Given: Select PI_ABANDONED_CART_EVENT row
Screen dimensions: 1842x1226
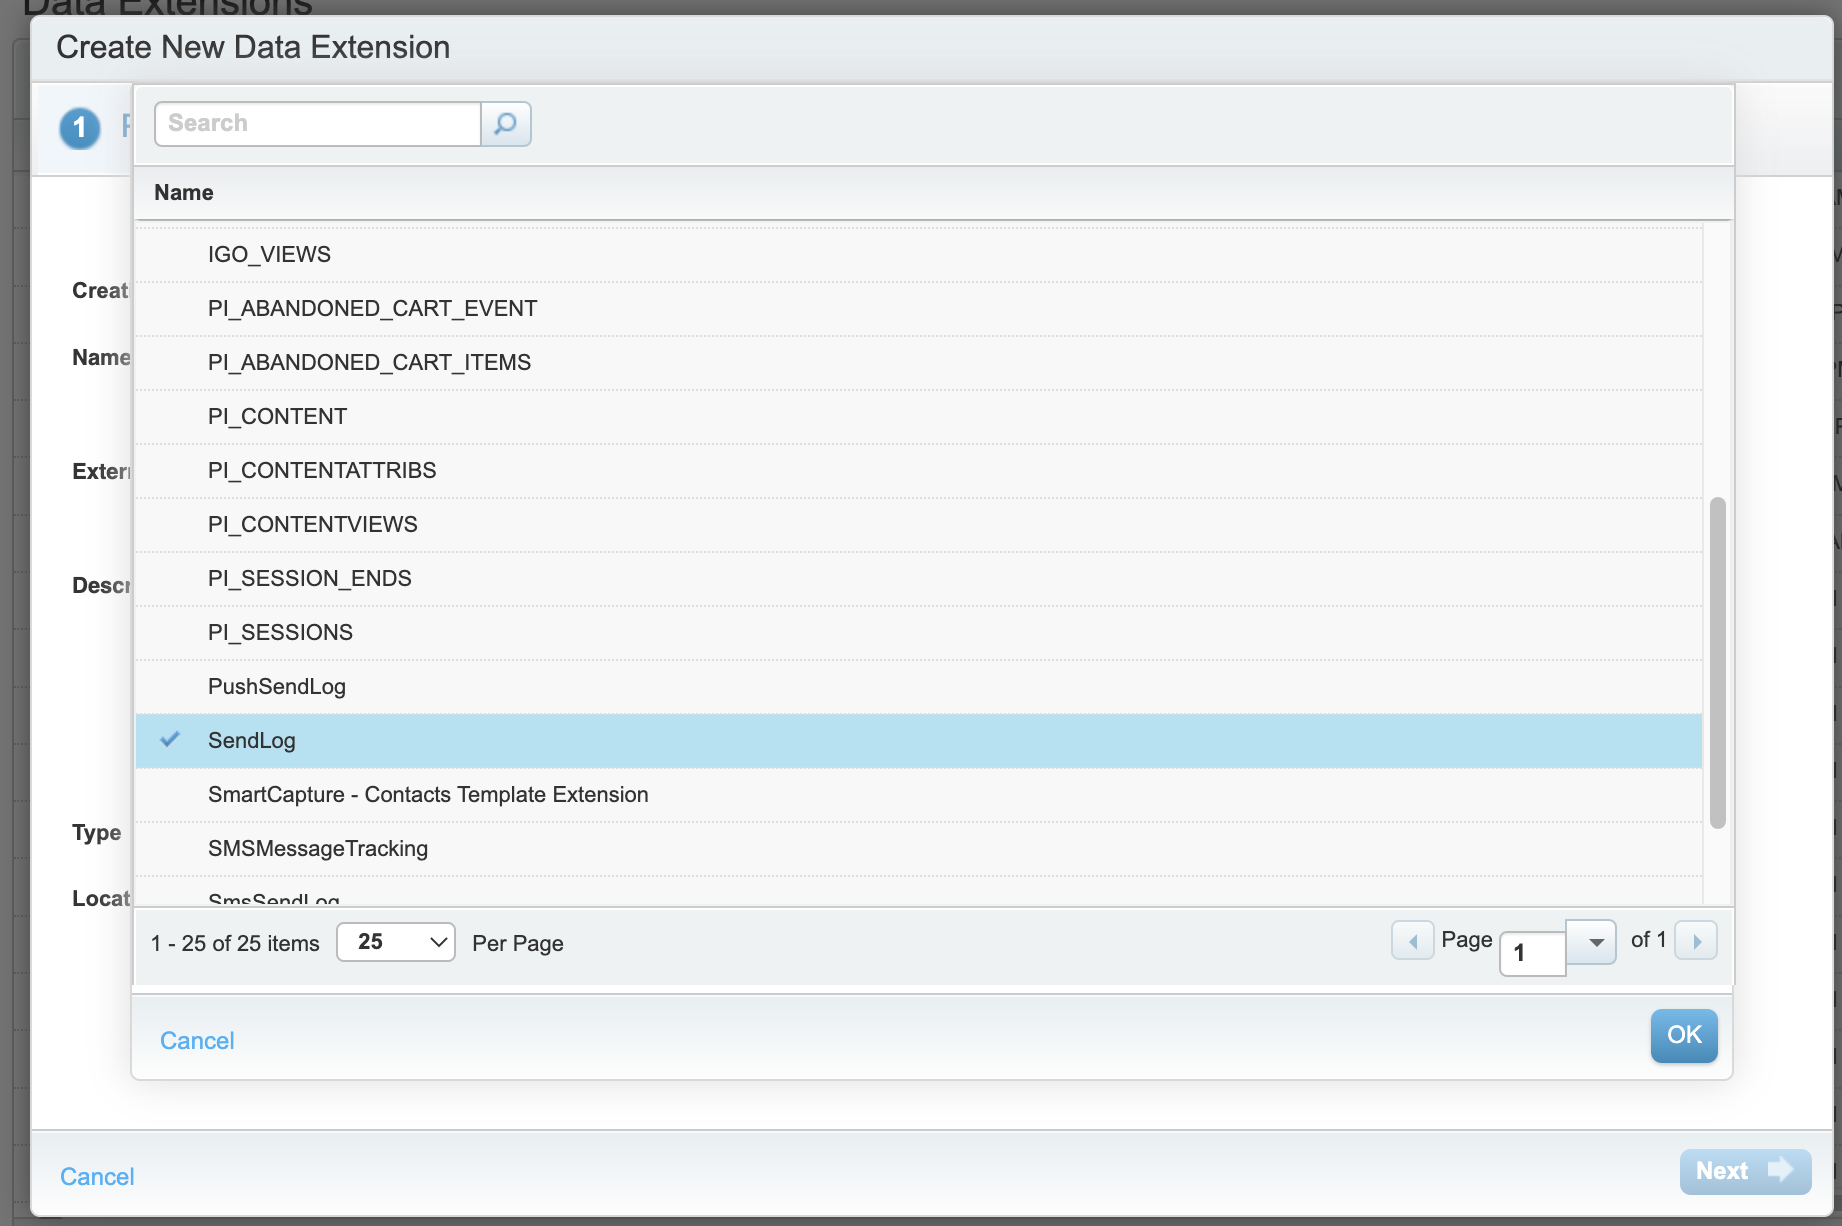Looking at the screenshot, I should (918, 309).
